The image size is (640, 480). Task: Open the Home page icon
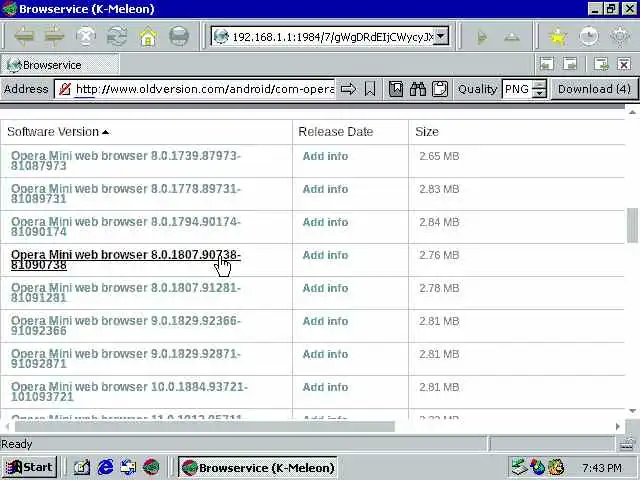(x=148, y=36)
